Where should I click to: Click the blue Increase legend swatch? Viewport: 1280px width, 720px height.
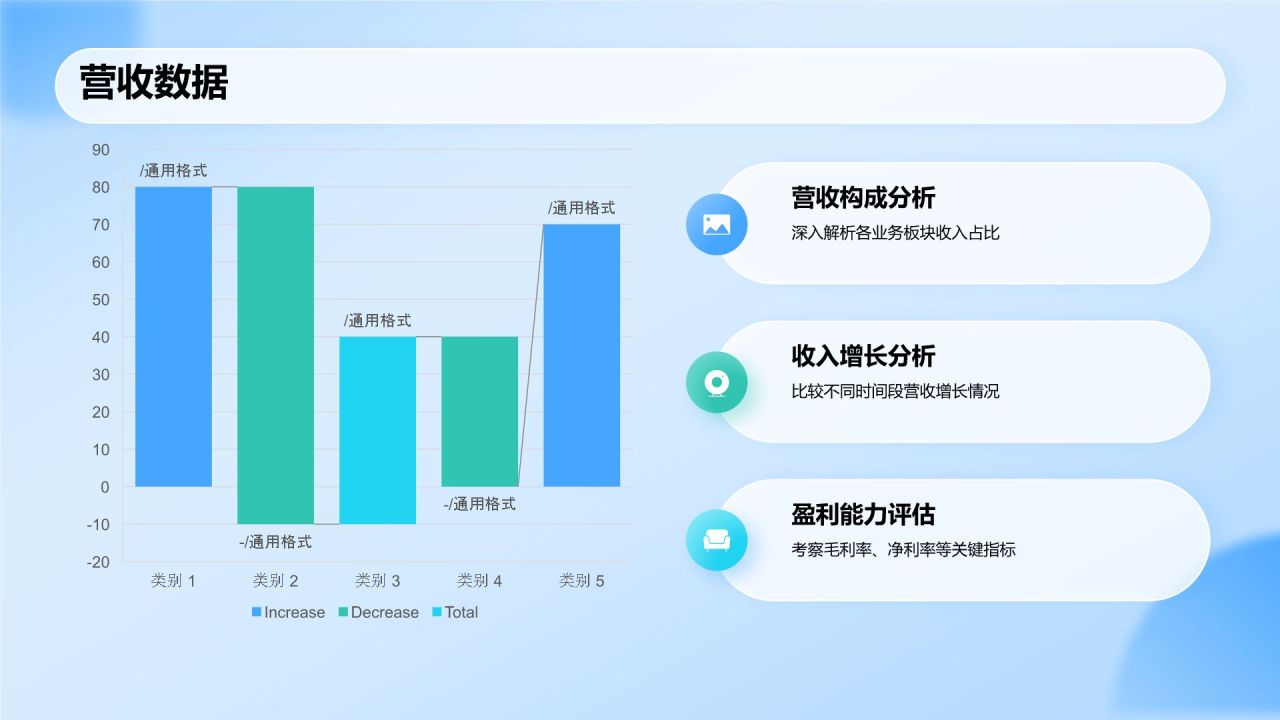click(x=257, y=612)
